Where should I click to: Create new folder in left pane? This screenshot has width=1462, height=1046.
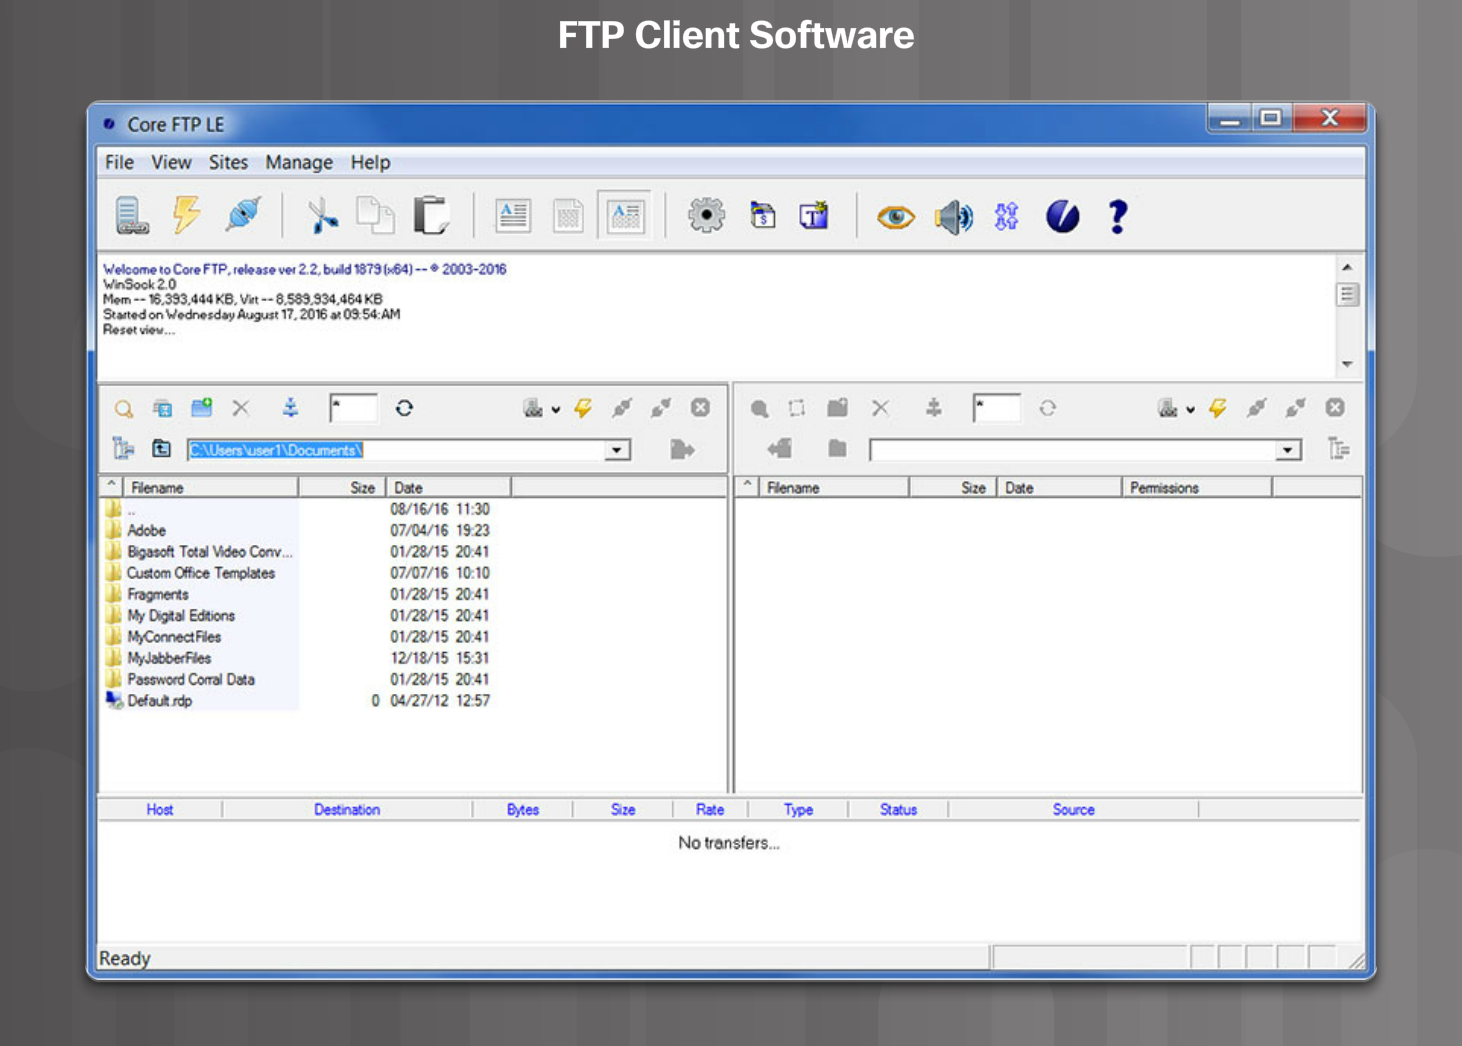[200, 406]
